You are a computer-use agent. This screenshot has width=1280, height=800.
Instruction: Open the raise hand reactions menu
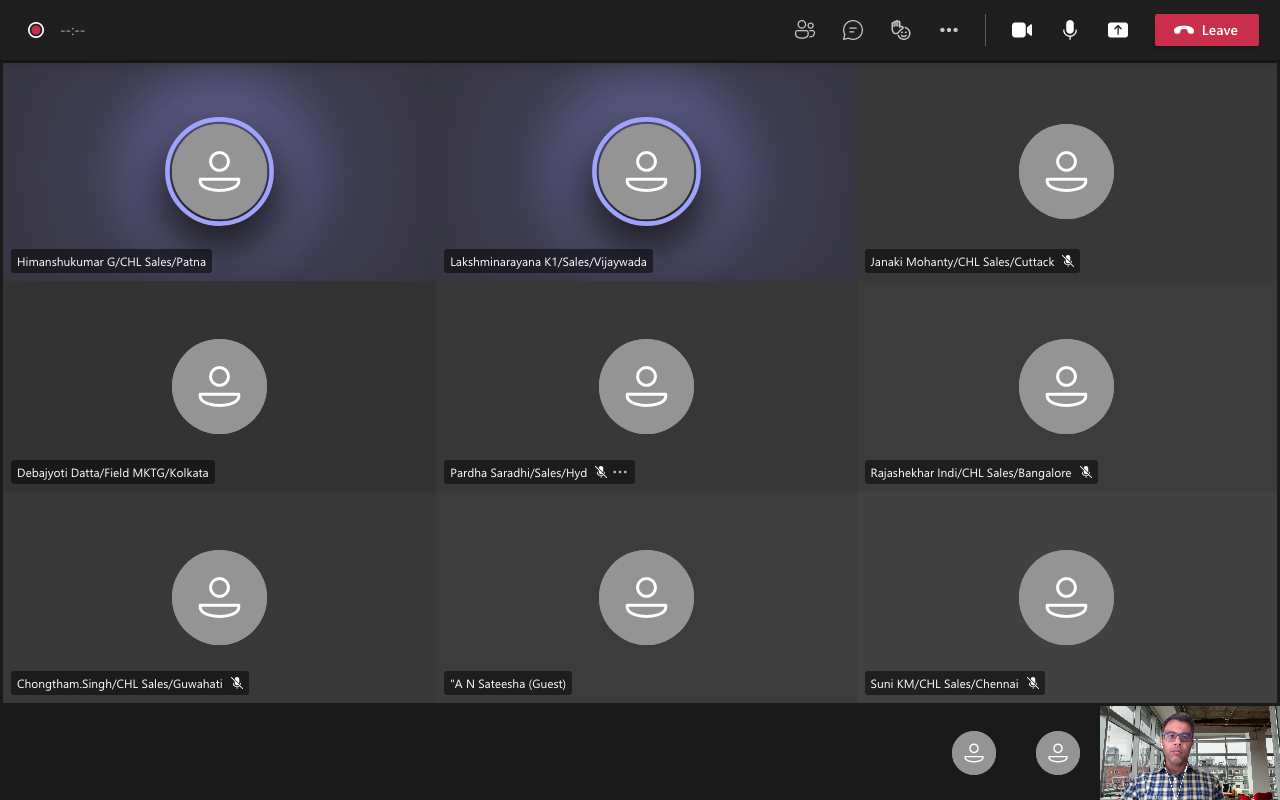[901, 30]
